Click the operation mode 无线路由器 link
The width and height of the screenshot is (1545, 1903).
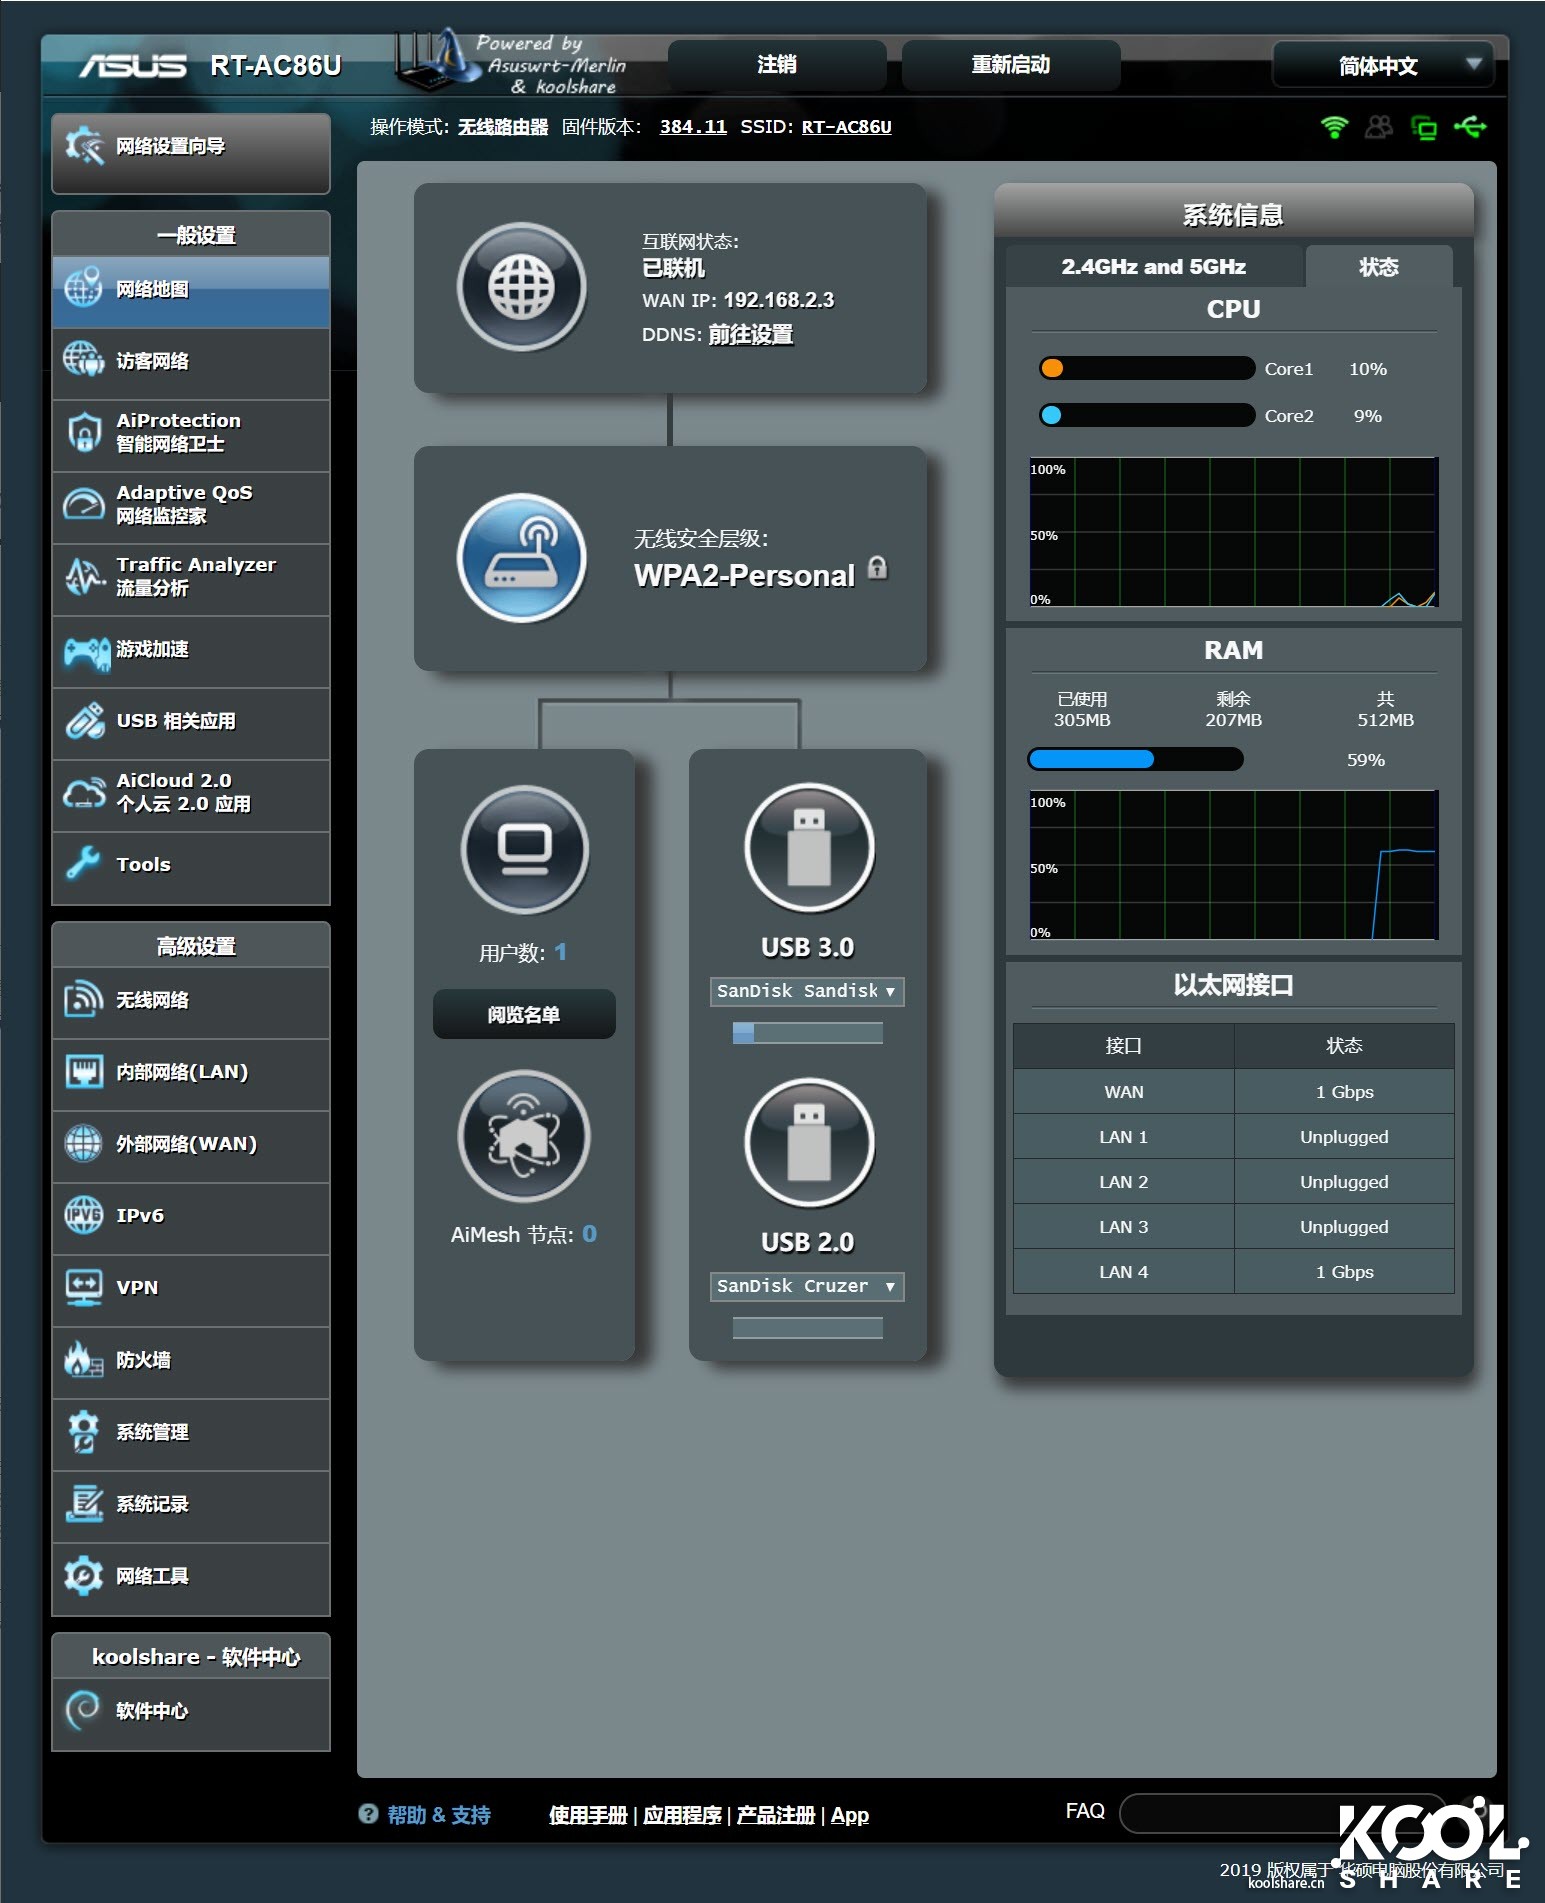point(503,127)
